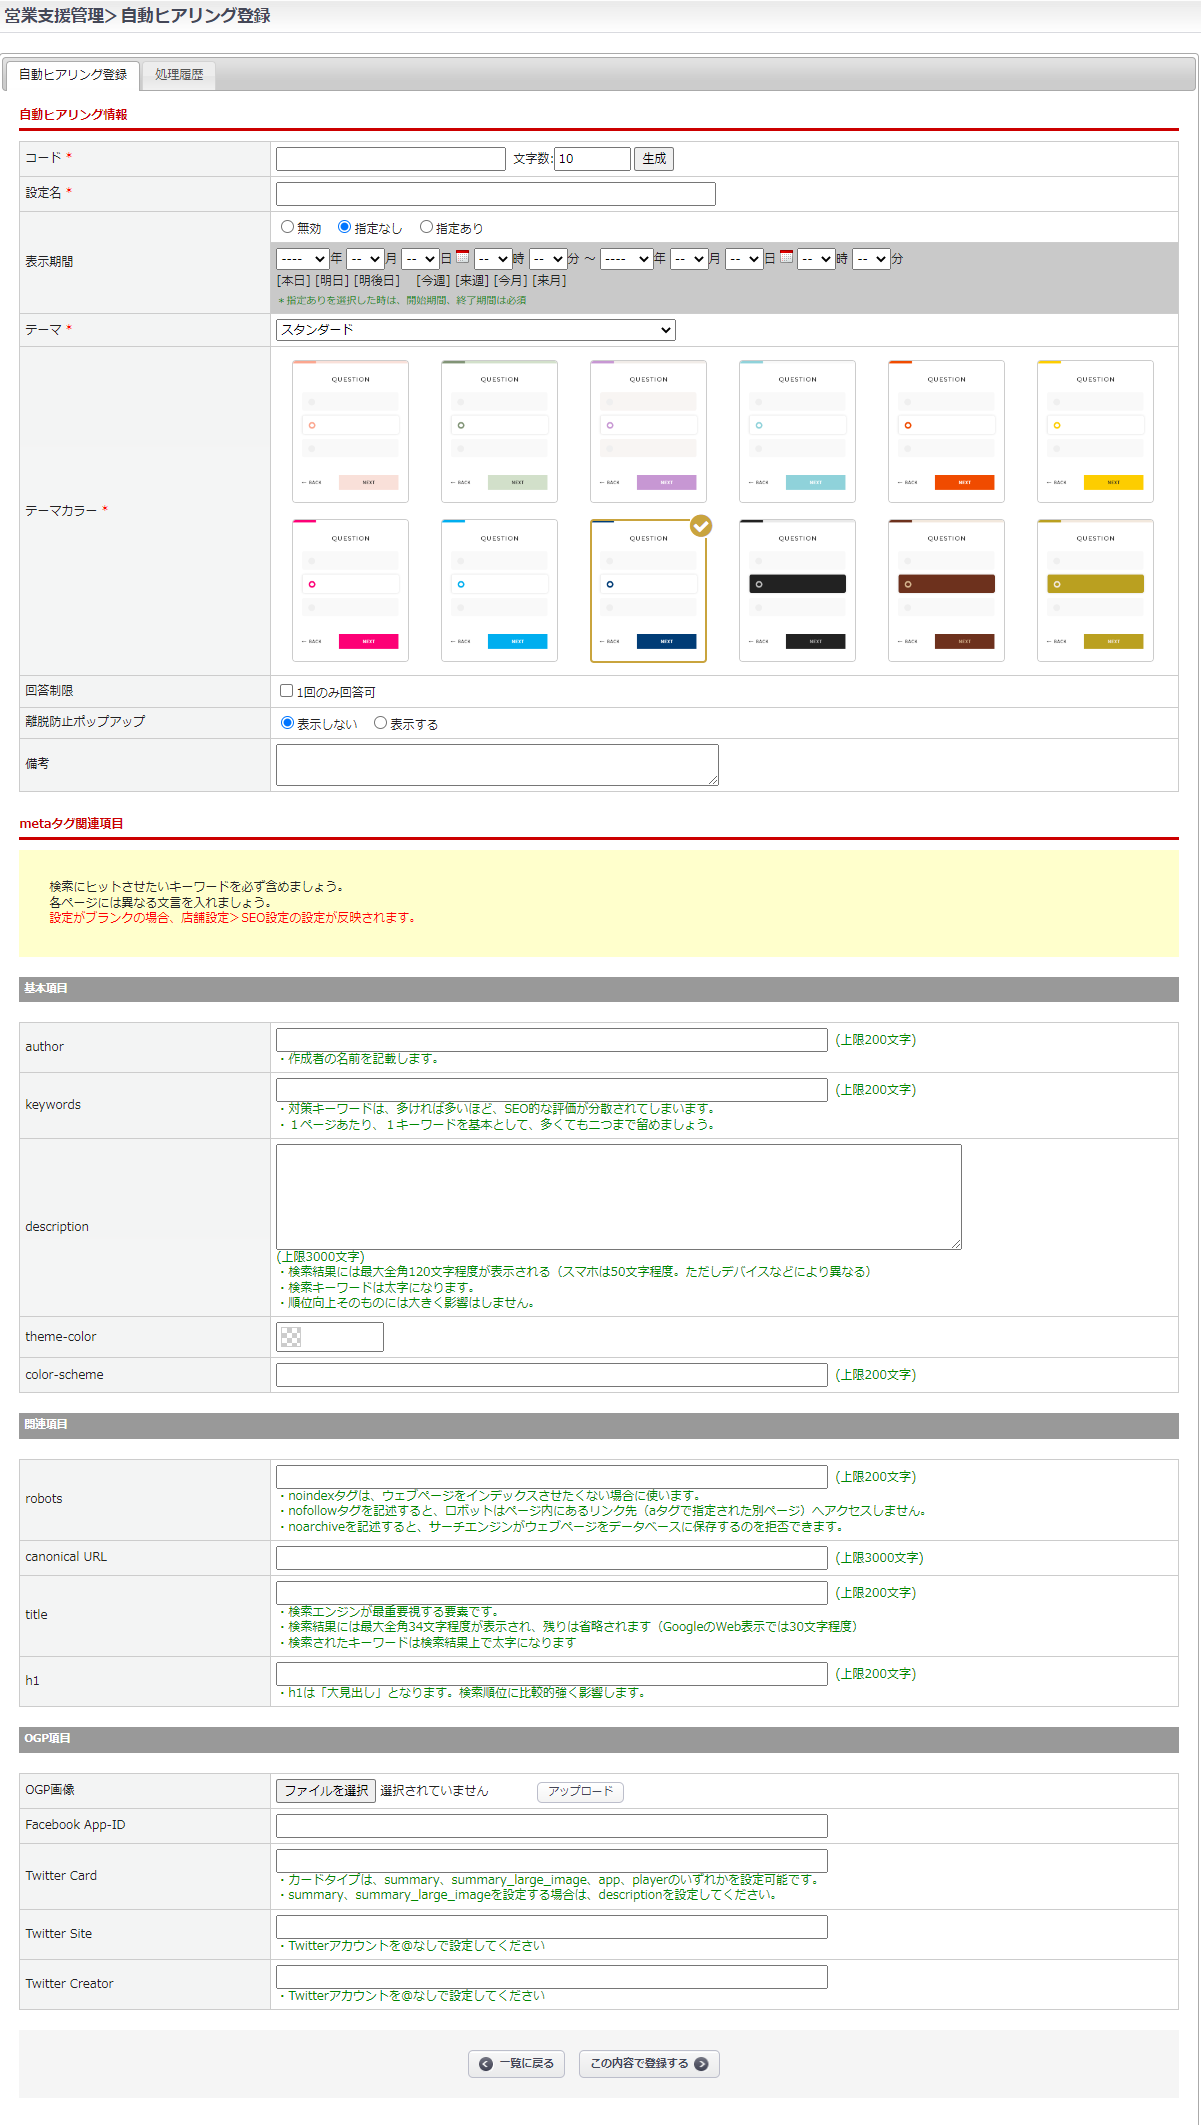Expand the テーマ dropdown showing スタンダード
This screenshot has height=2125, width=1201.
pos(475,330)
